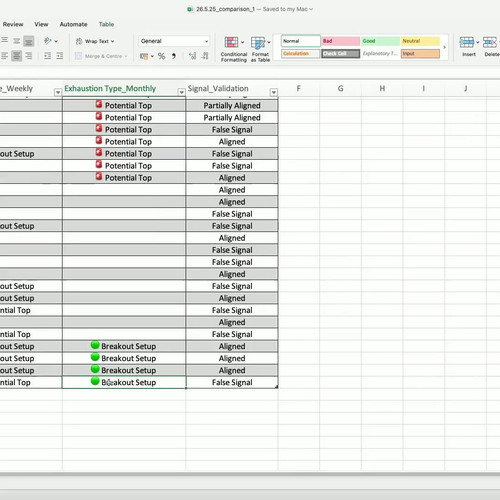The width and height of the screenshot is (500, 500).
Task: Open Exhaustion Type_Monthly filter dropdown
Action: click(x=181, y=92)
